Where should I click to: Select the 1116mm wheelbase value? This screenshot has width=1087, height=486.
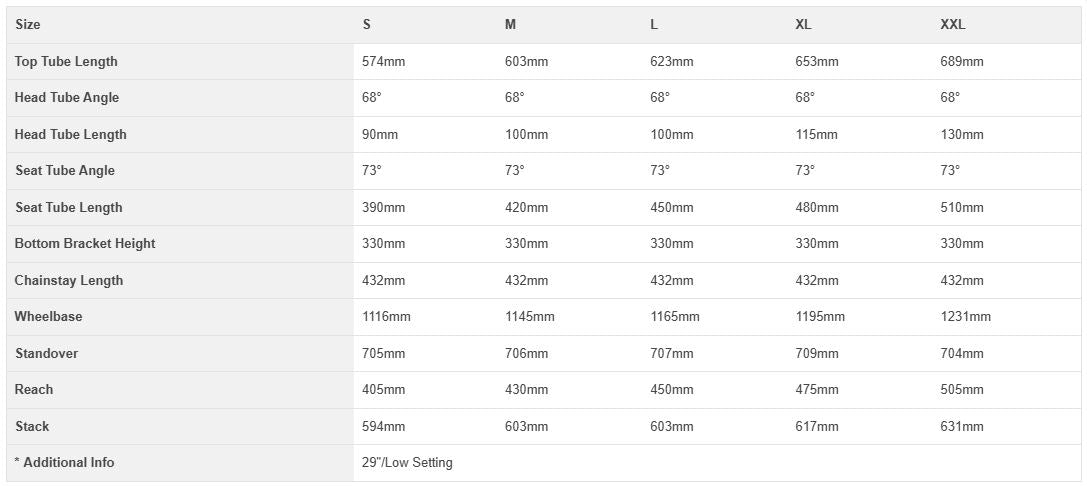pyautogui.click(x=386, y=317)
